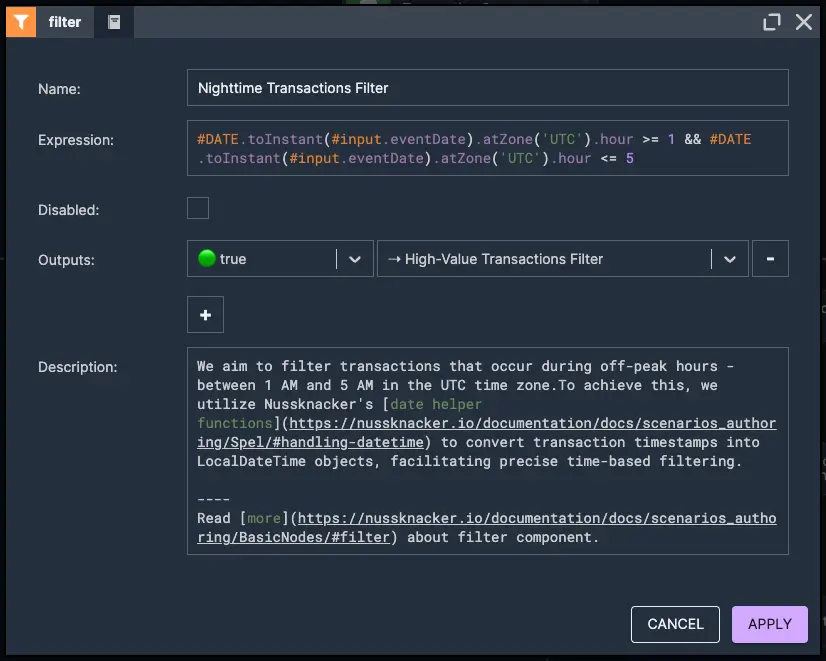
Task: Click the Outputs label
Action: [x=66, y=260]
